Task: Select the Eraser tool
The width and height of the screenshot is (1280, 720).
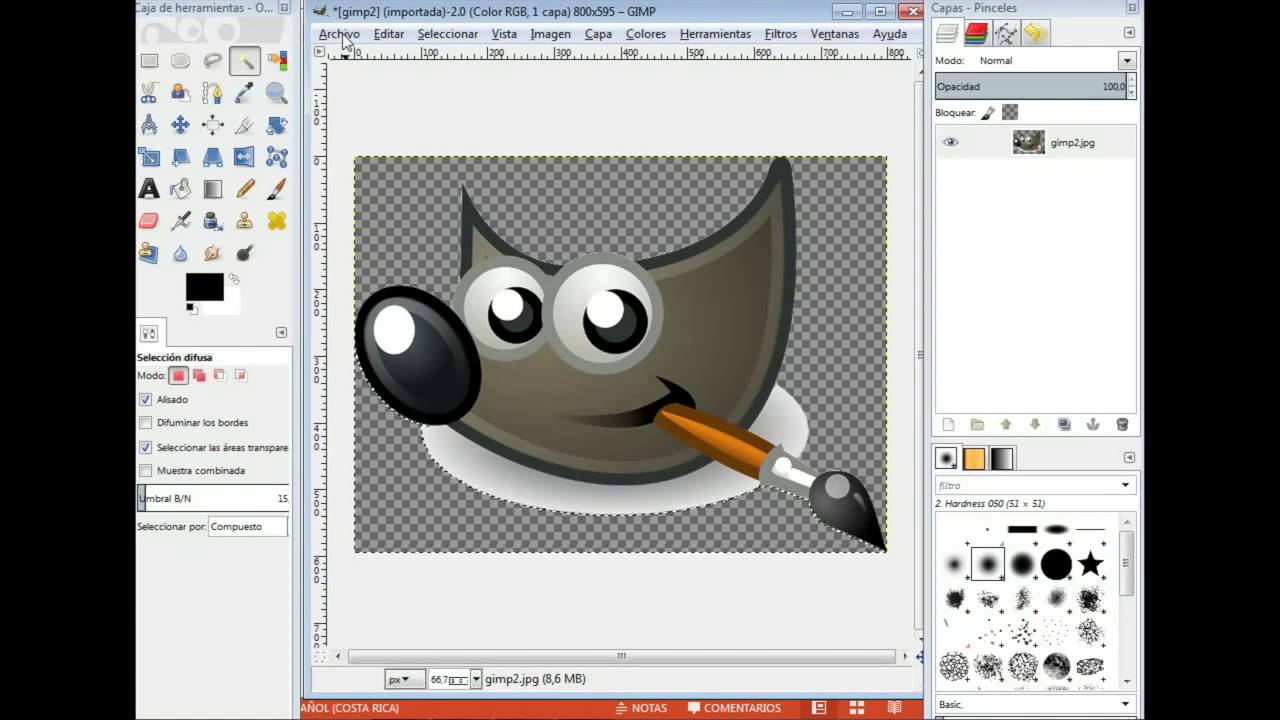Action: point(149,221)
